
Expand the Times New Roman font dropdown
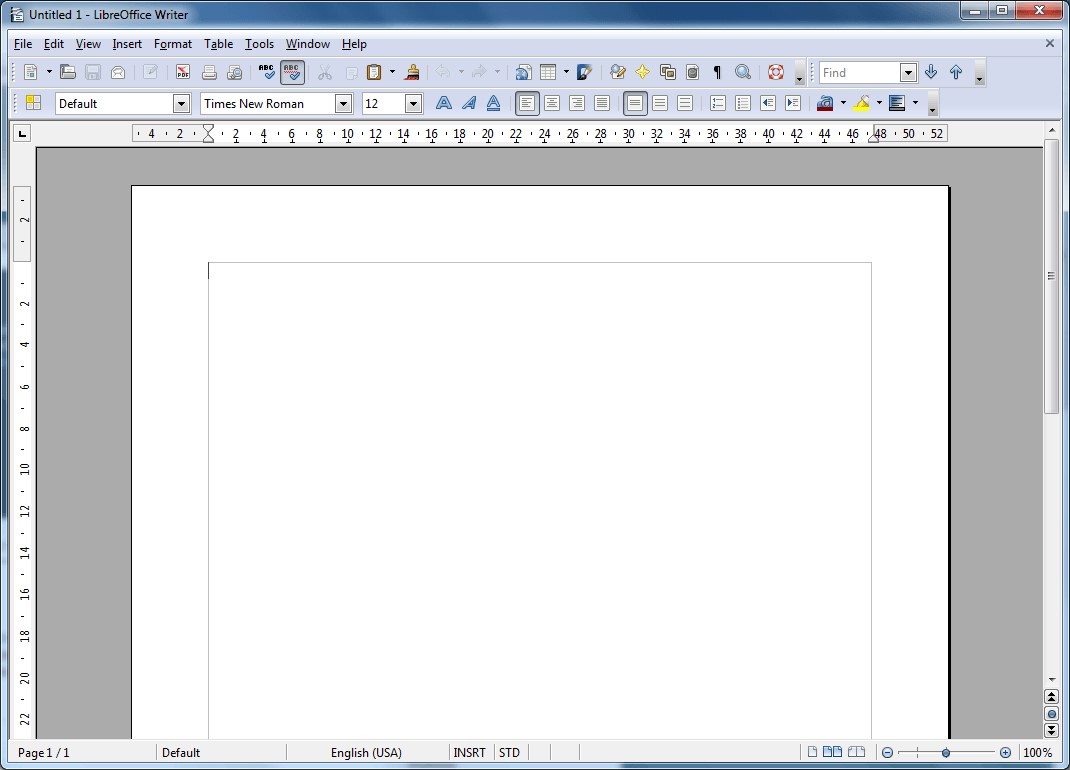tap(343, 103)
